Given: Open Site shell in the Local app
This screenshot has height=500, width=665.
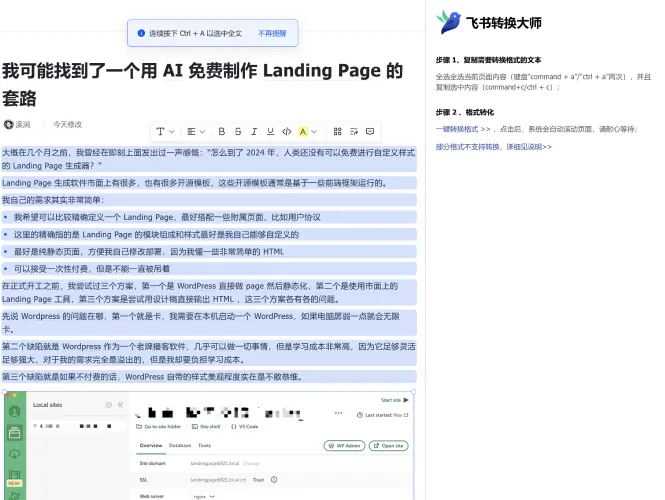Looking at the screenshot, I should (x=206, y=427).
